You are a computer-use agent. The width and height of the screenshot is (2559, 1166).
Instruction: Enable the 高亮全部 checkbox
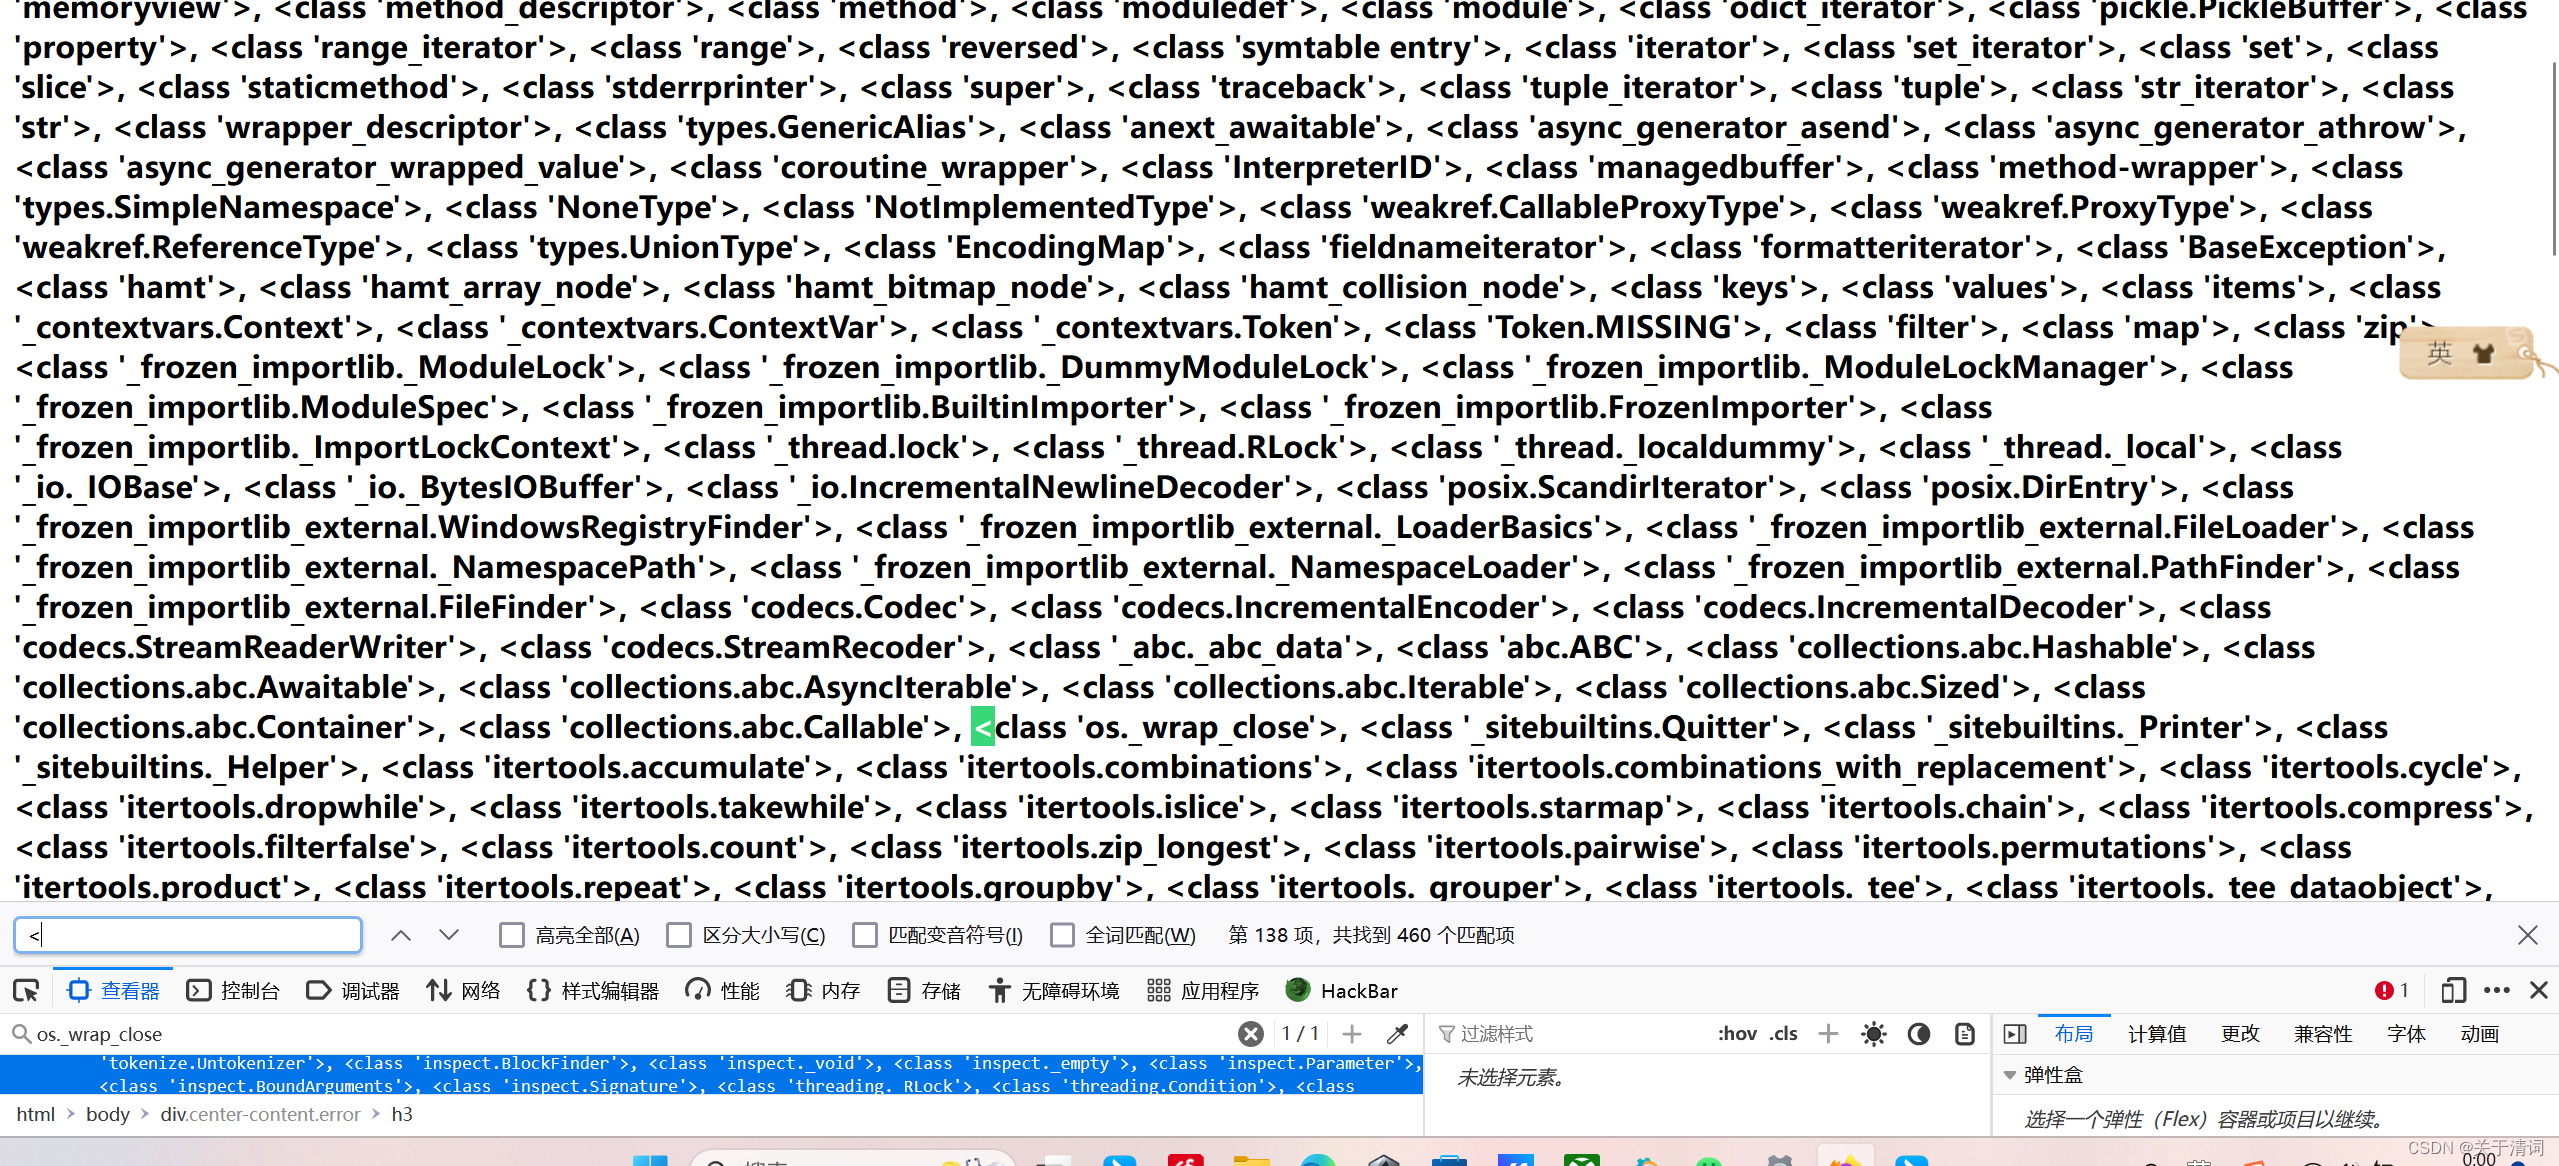[512, 935]
